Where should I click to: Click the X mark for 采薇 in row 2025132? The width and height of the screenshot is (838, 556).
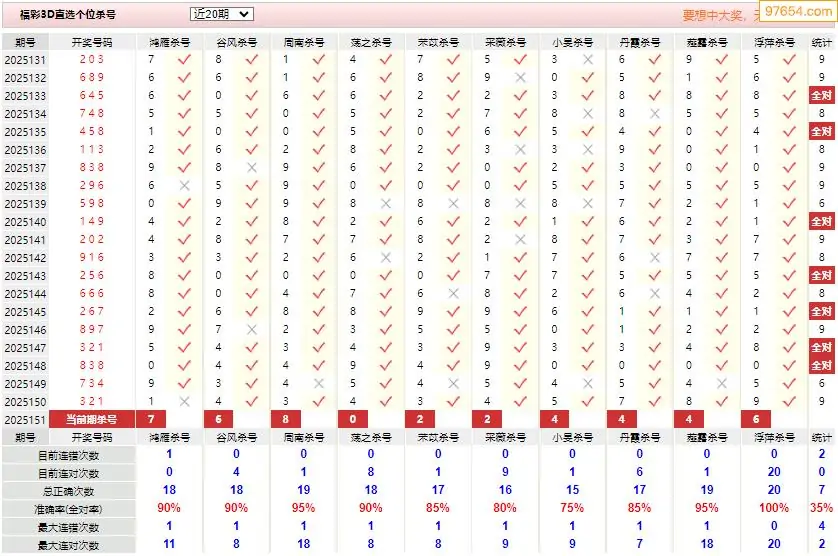521,78
